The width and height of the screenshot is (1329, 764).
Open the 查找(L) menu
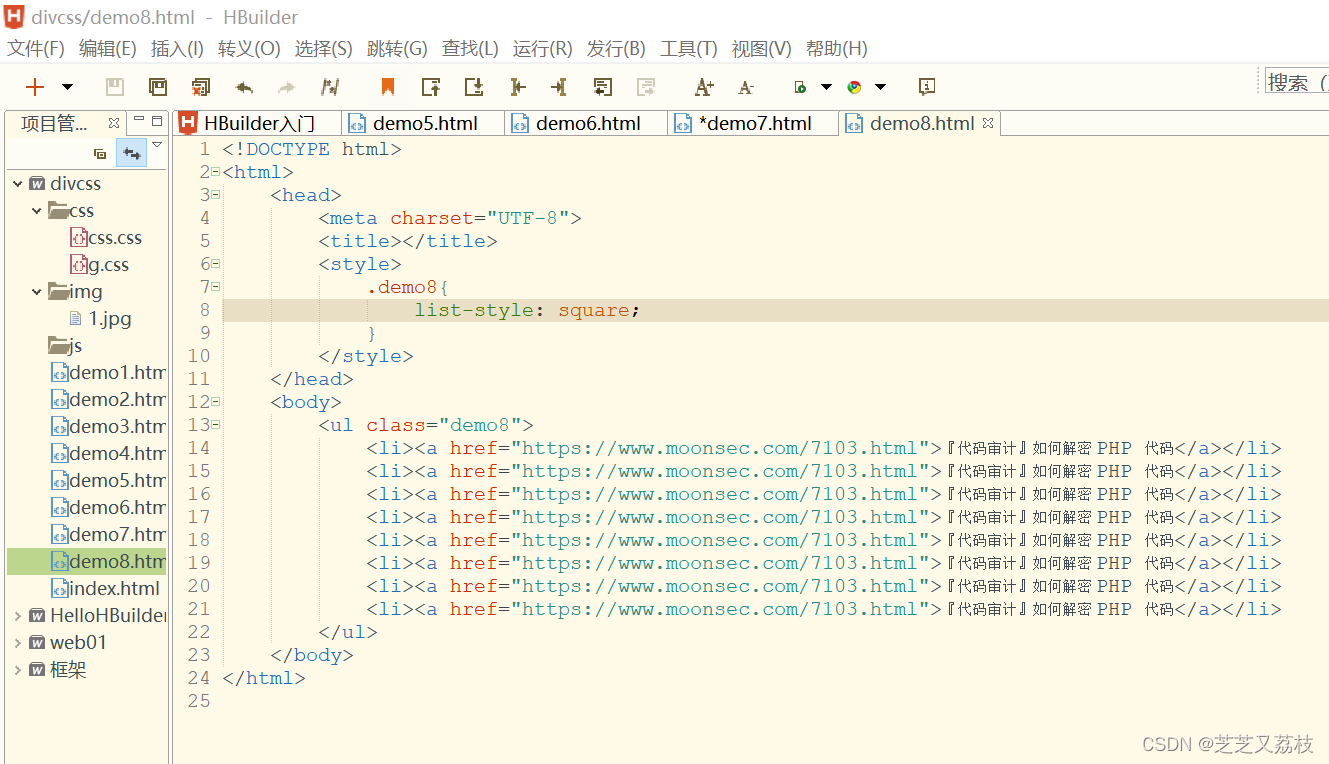pos(470,48)
